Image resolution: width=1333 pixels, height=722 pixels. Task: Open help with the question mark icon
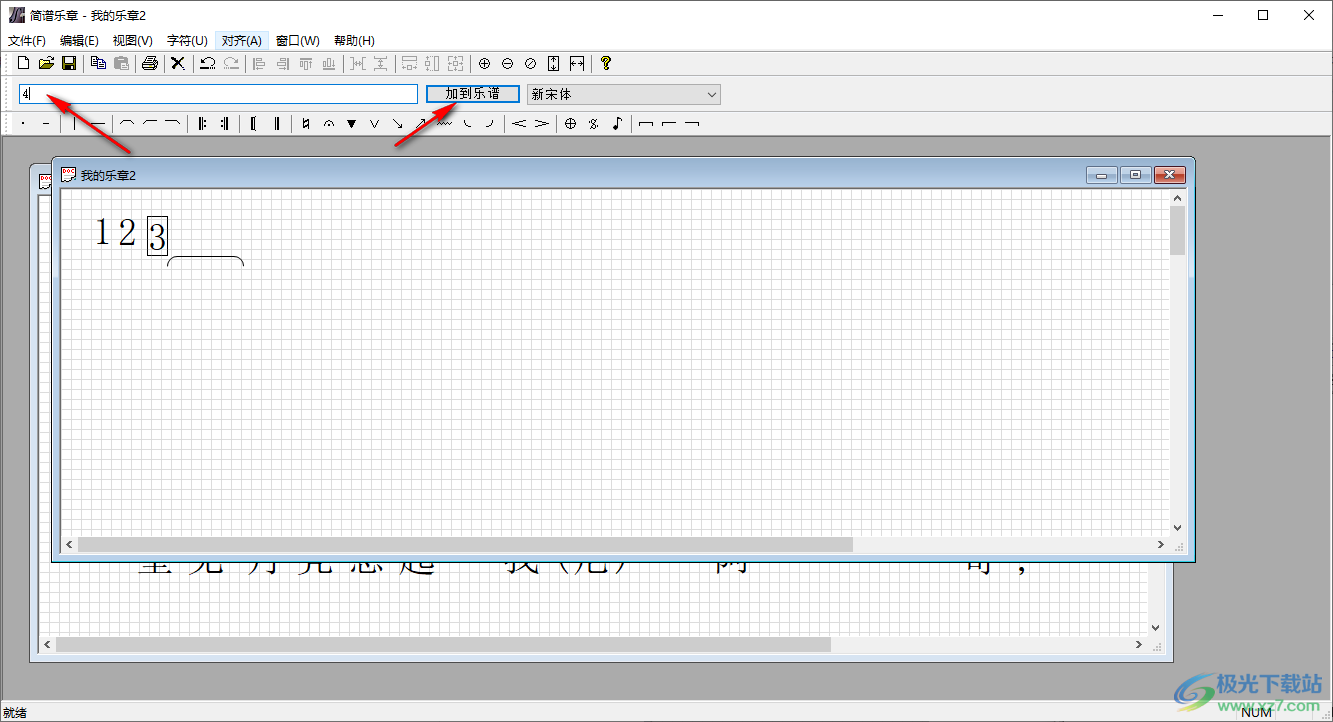(x=605, y=63)
